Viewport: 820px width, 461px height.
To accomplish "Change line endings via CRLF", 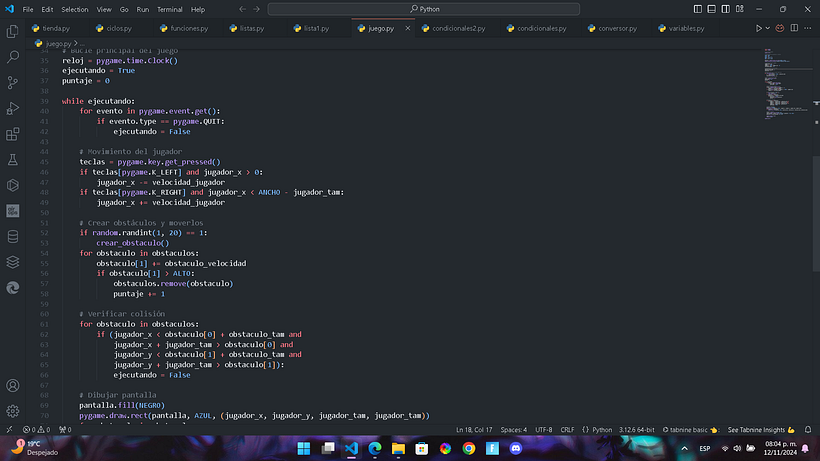I will pyautogui.click(x=567, y=430).
